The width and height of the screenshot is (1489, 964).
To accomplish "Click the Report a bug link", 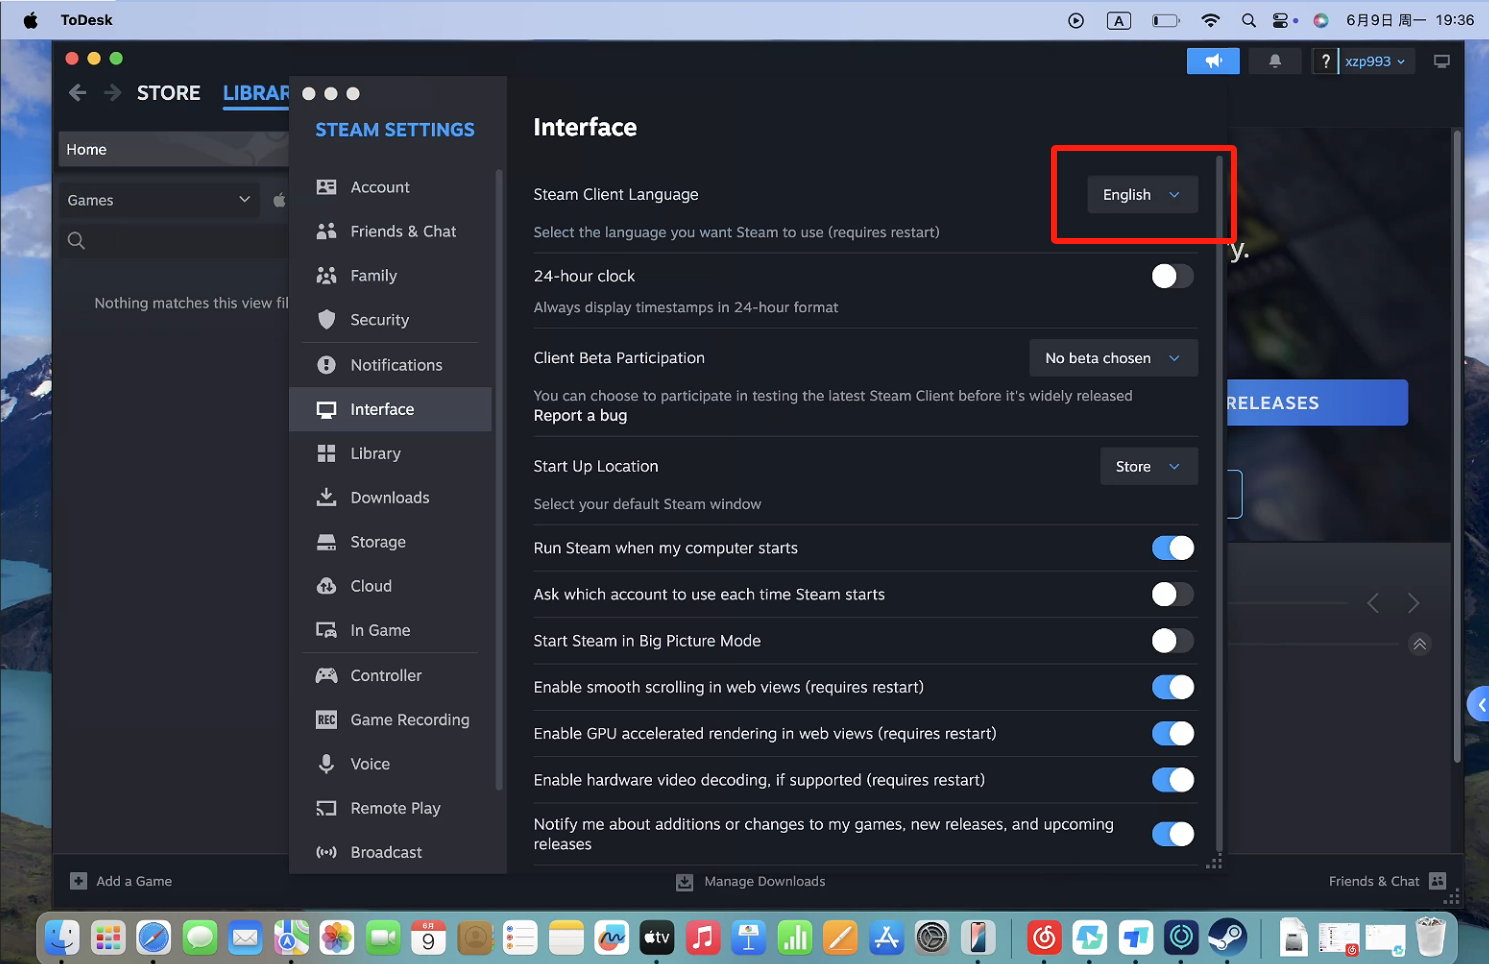I will click(x=580, y=415).
